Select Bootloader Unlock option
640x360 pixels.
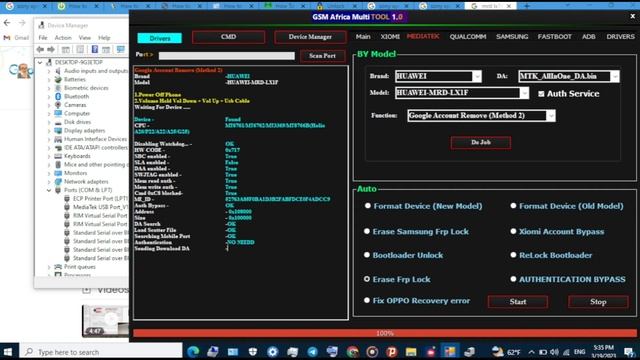point(367,255)
